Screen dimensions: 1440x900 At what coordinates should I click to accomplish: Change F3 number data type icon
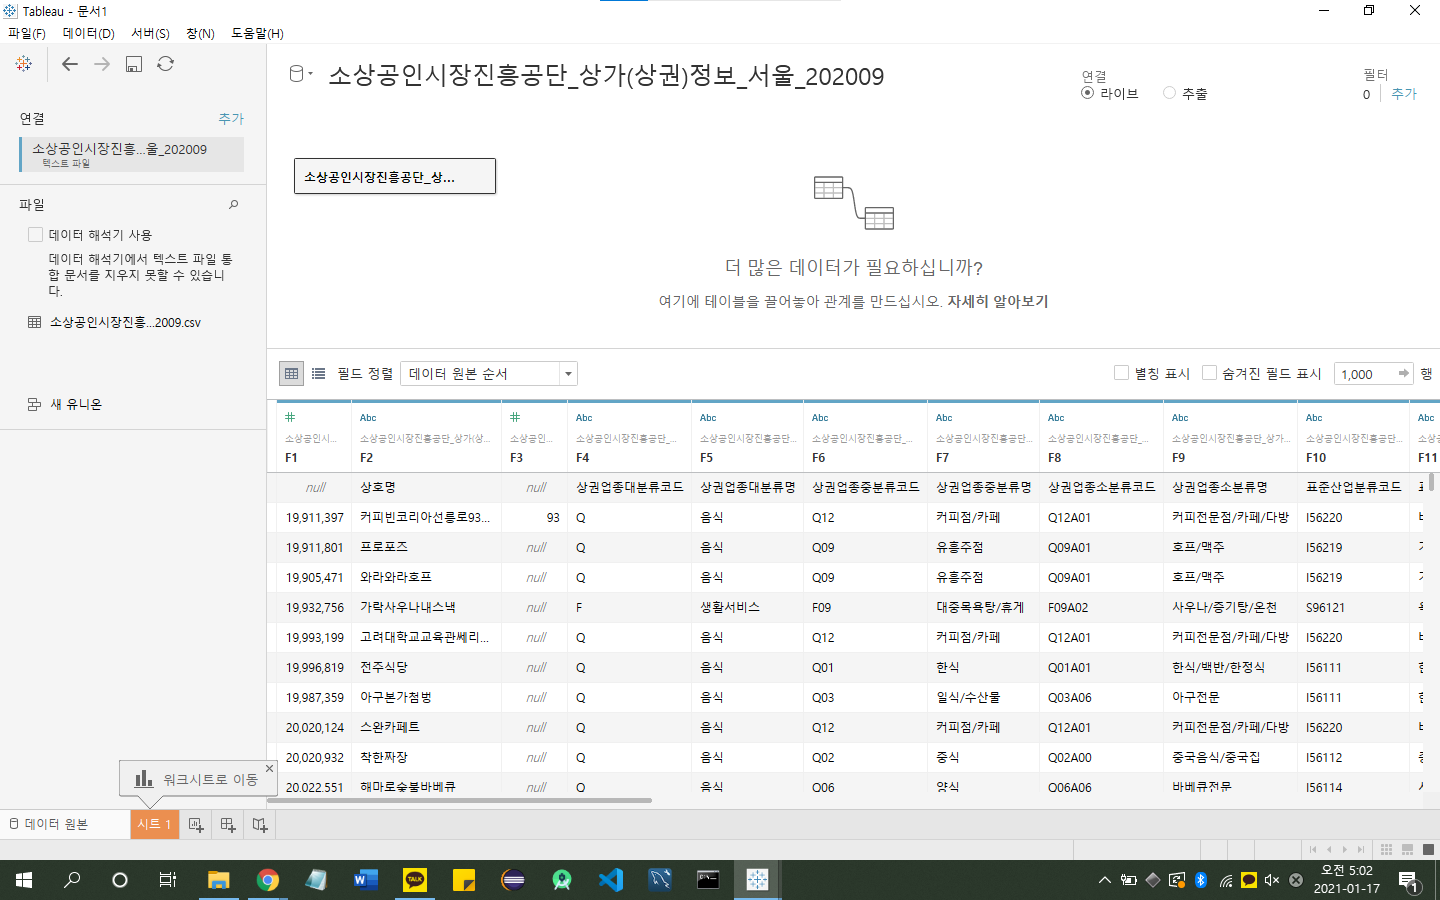[515, 418]
